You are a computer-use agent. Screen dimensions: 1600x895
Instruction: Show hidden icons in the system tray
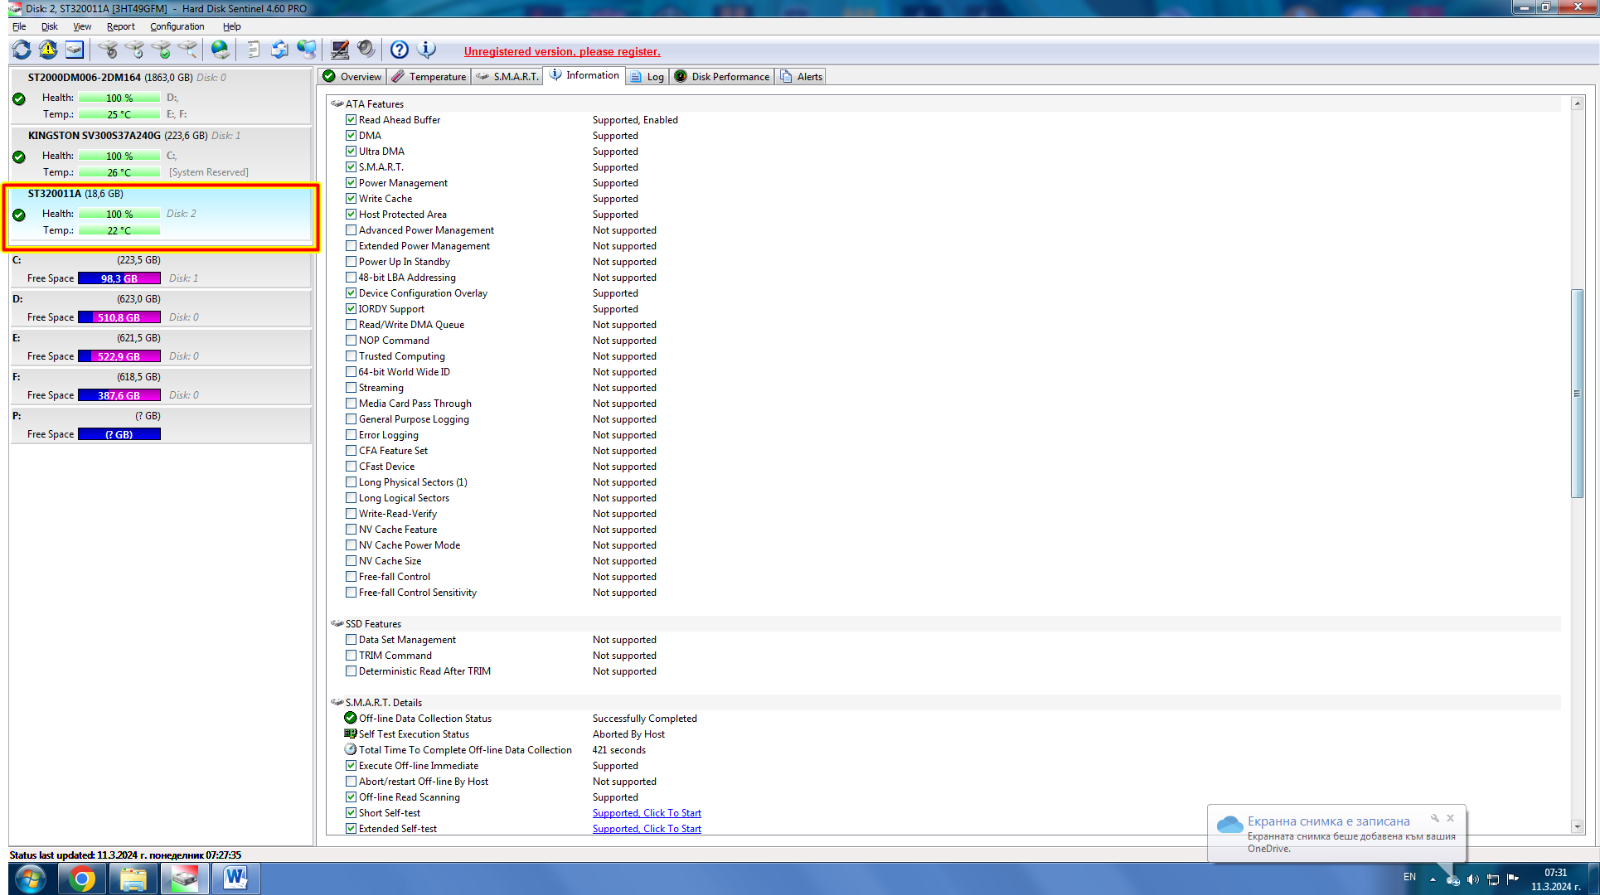point(1432,879)
